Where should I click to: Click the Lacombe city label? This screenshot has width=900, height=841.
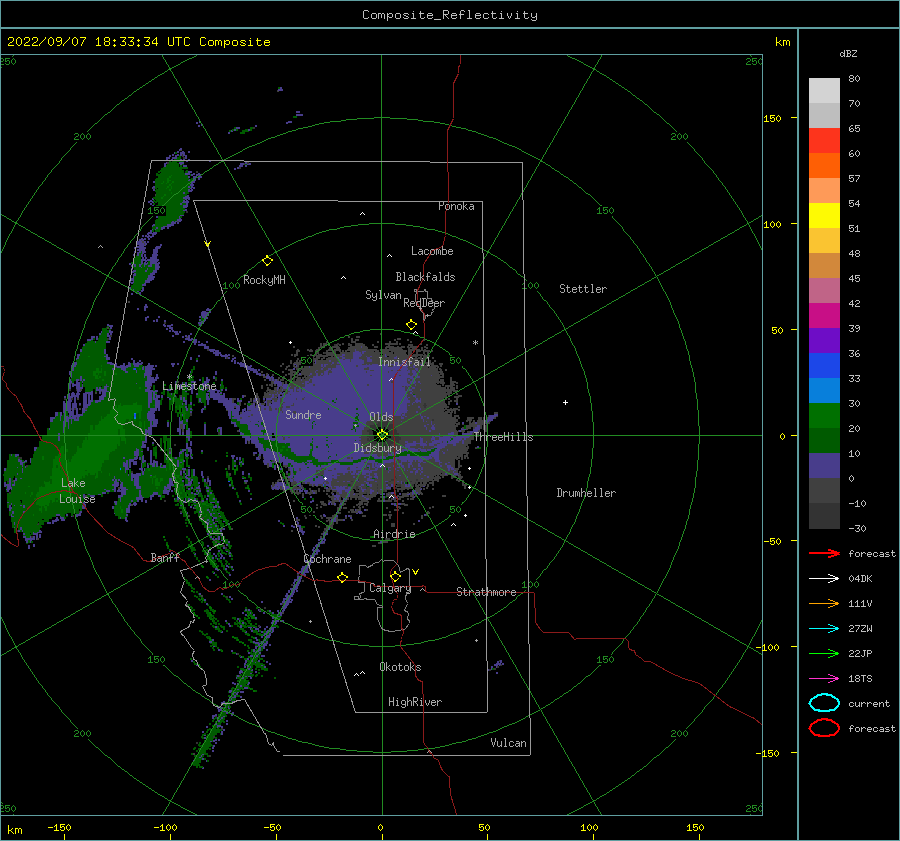tap(432, 251)
